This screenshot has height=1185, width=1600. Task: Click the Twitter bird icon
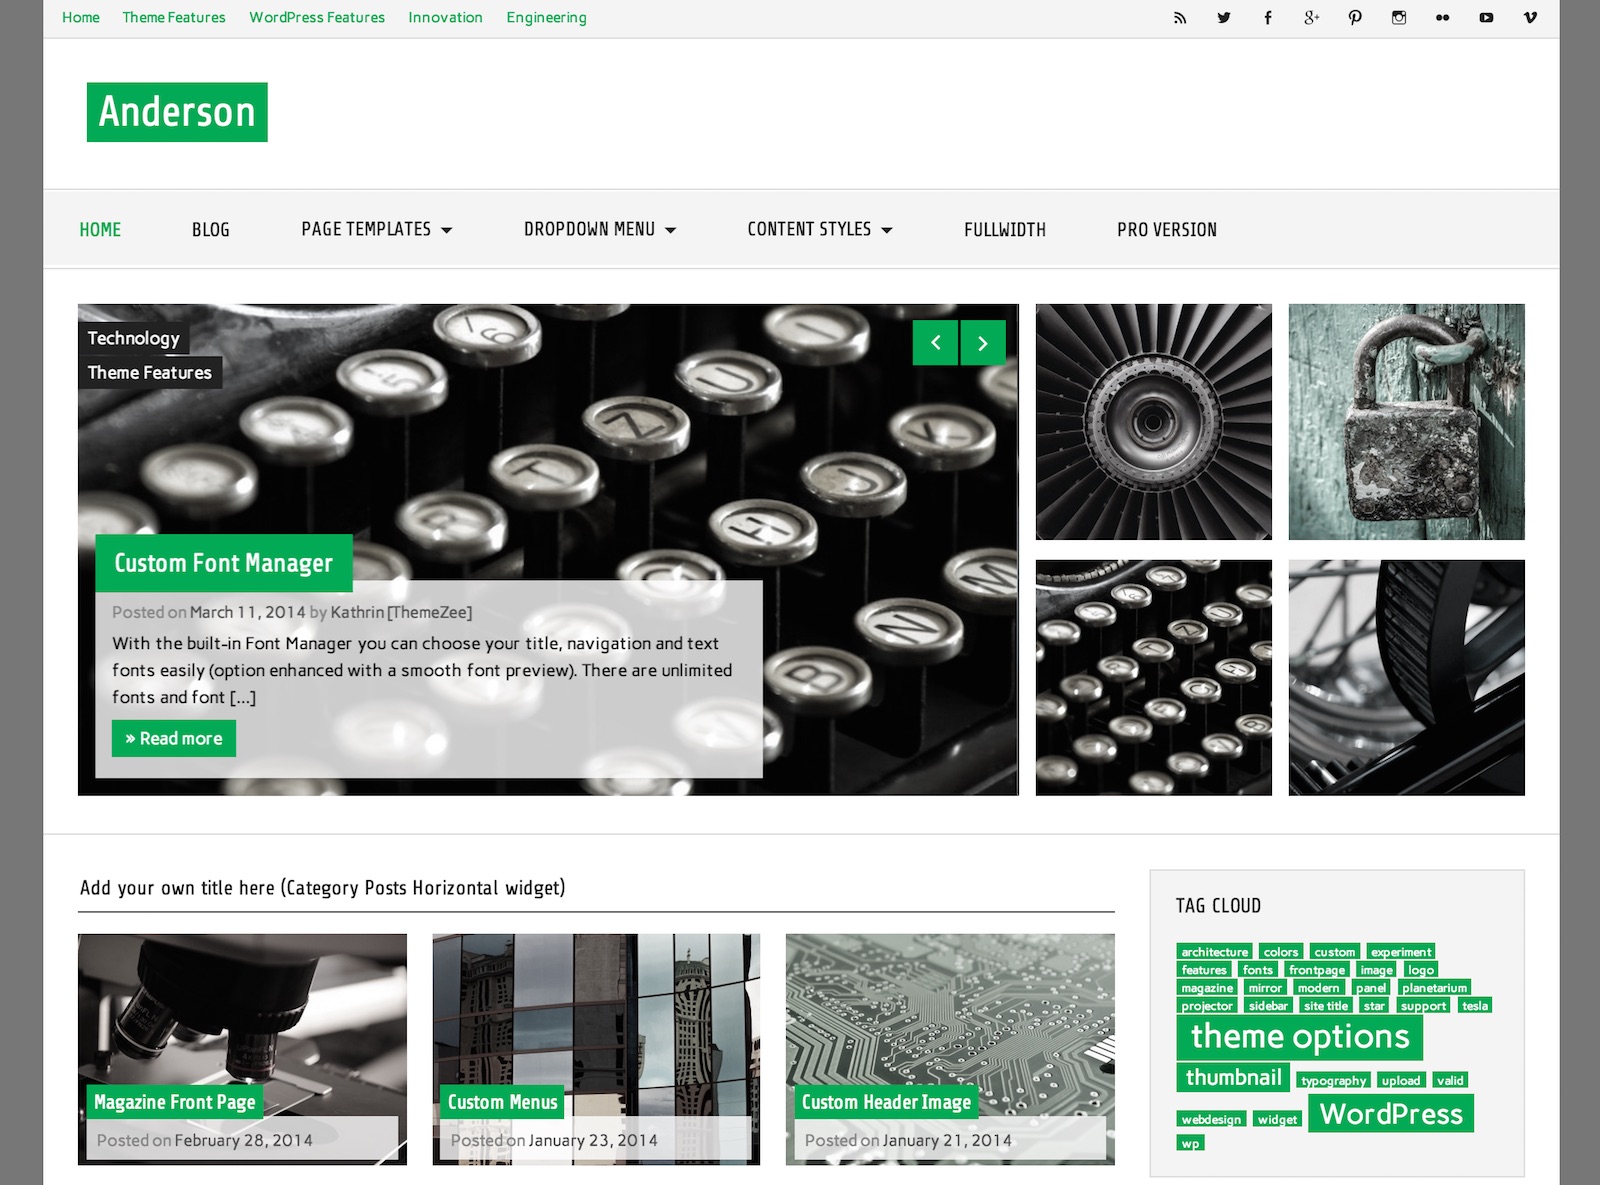[1224, 18]
